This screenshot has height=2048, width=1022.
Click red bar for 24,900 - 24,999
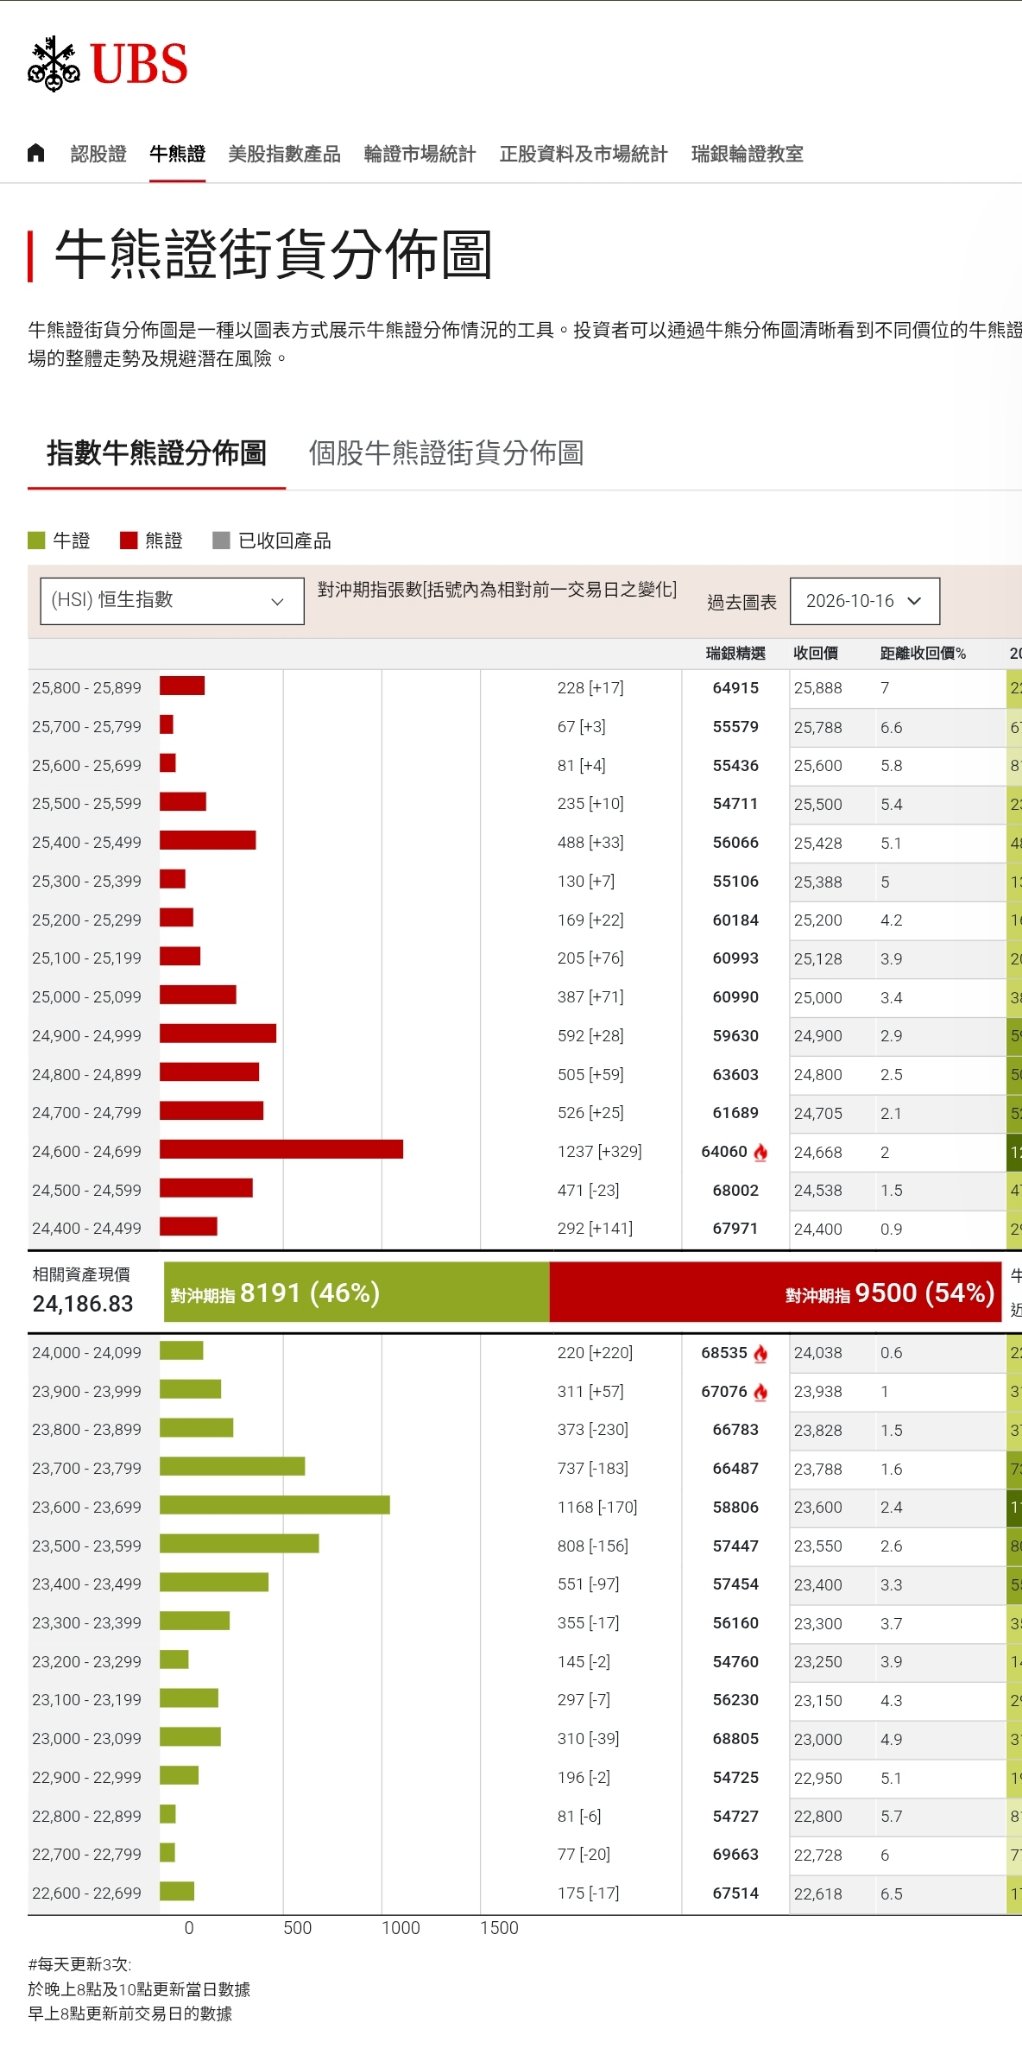tap(218, 1033)
